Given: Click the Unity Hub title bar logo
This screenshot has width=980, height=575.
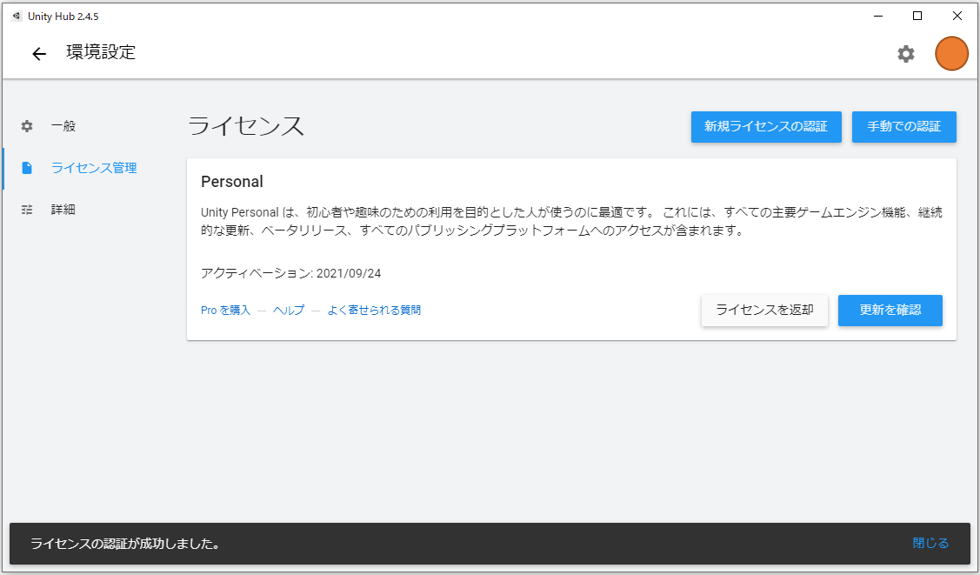Looking at the screenshot, I should (17, 16).
